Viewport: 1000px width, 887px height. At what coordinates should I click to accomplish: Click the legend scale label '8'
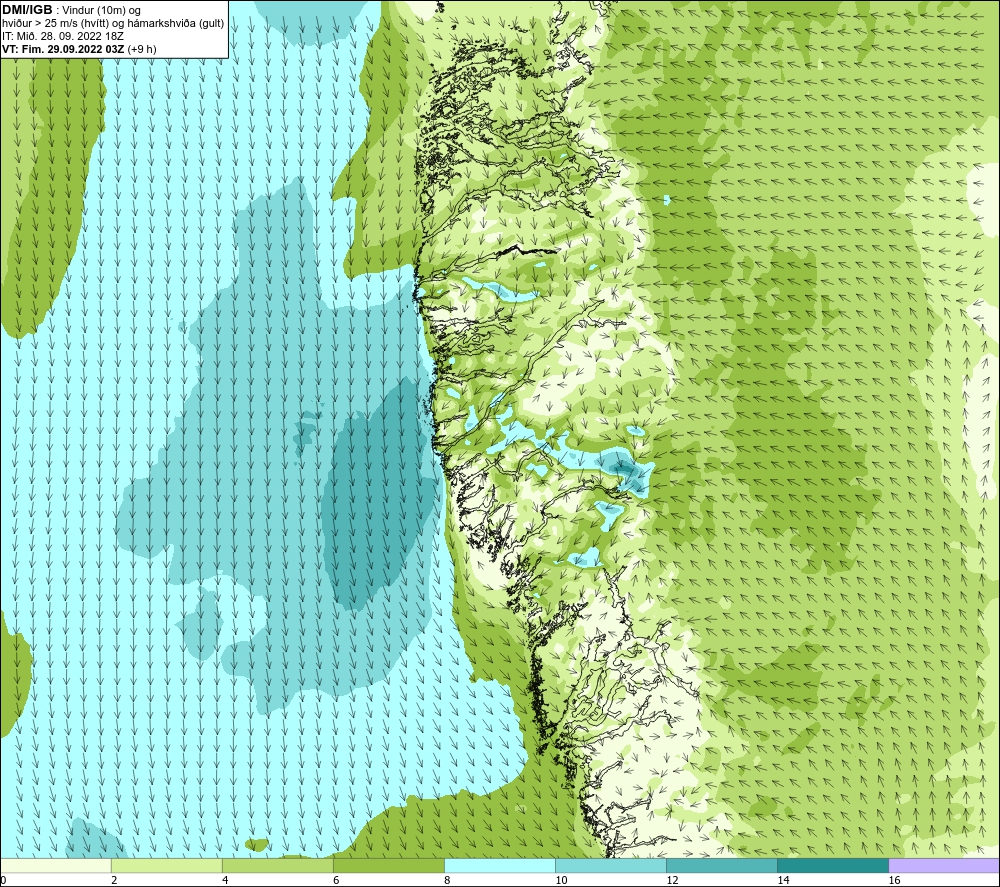point(446,881)
